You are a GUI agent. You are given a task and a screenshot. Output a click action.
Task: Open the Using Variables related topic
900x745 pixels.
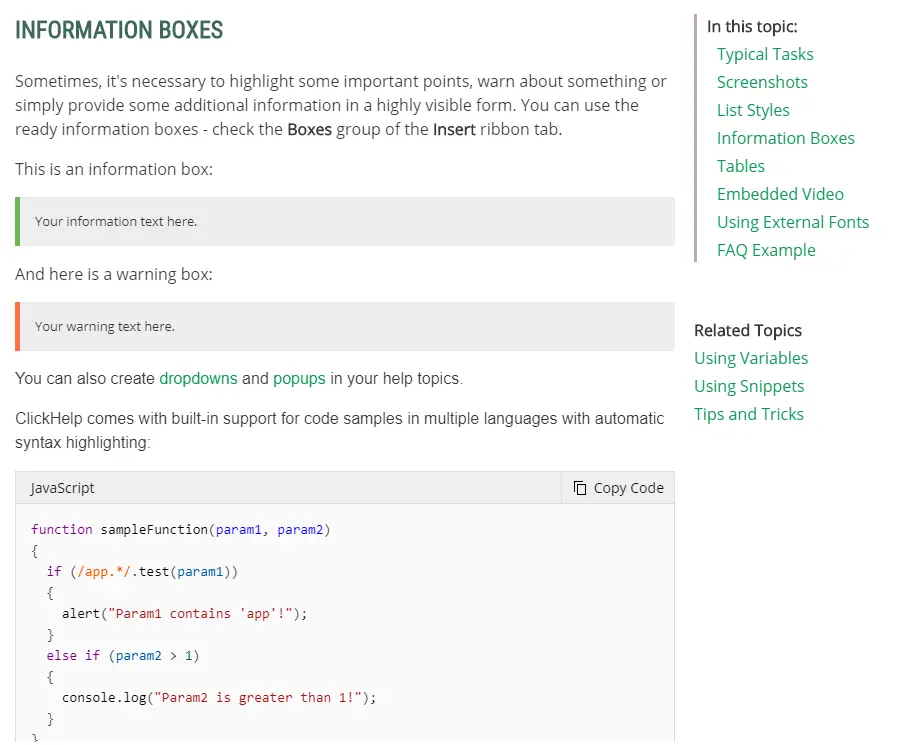pos(751,358)
